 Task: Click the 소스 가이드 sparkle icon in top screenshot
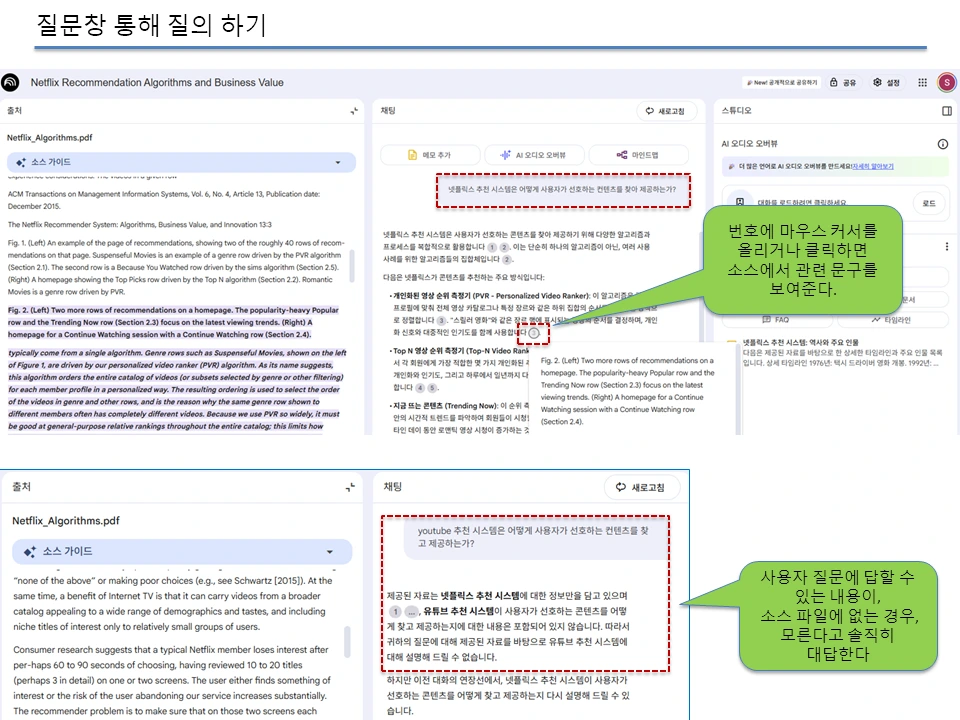pos(21,162)
